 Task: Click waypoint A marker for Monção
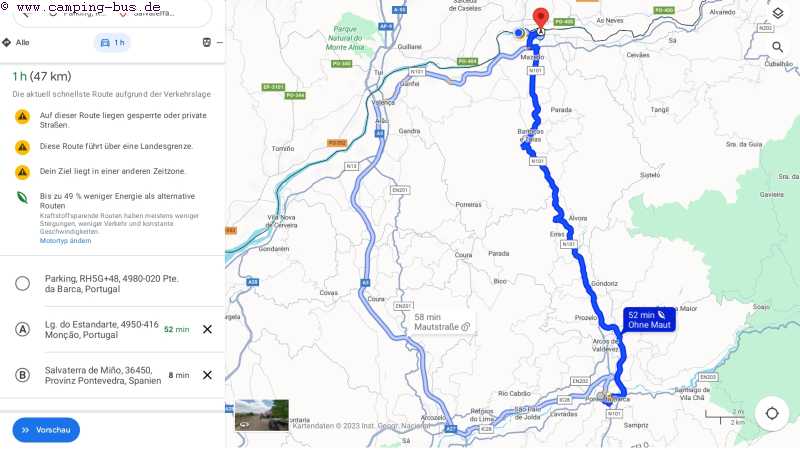point(22,330)
